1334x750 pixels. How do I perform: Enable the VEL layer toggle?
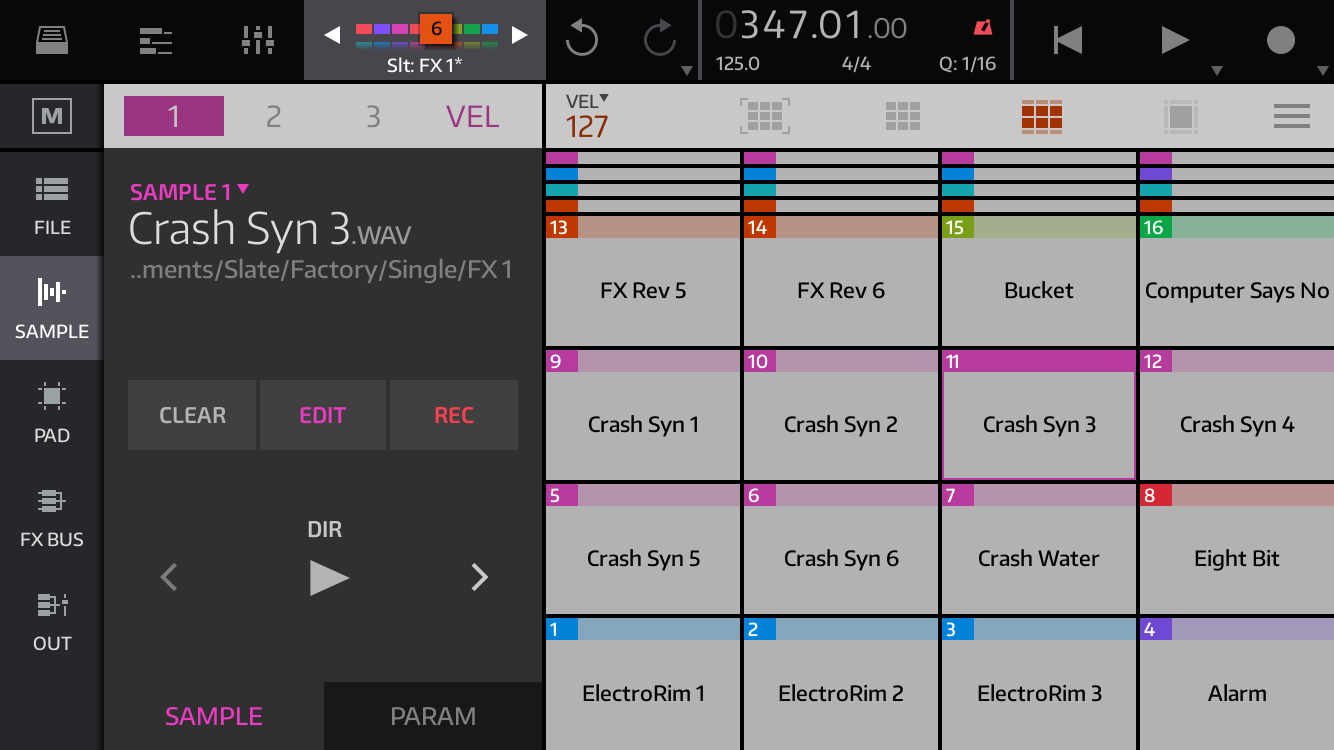click(x=472, y=117)
